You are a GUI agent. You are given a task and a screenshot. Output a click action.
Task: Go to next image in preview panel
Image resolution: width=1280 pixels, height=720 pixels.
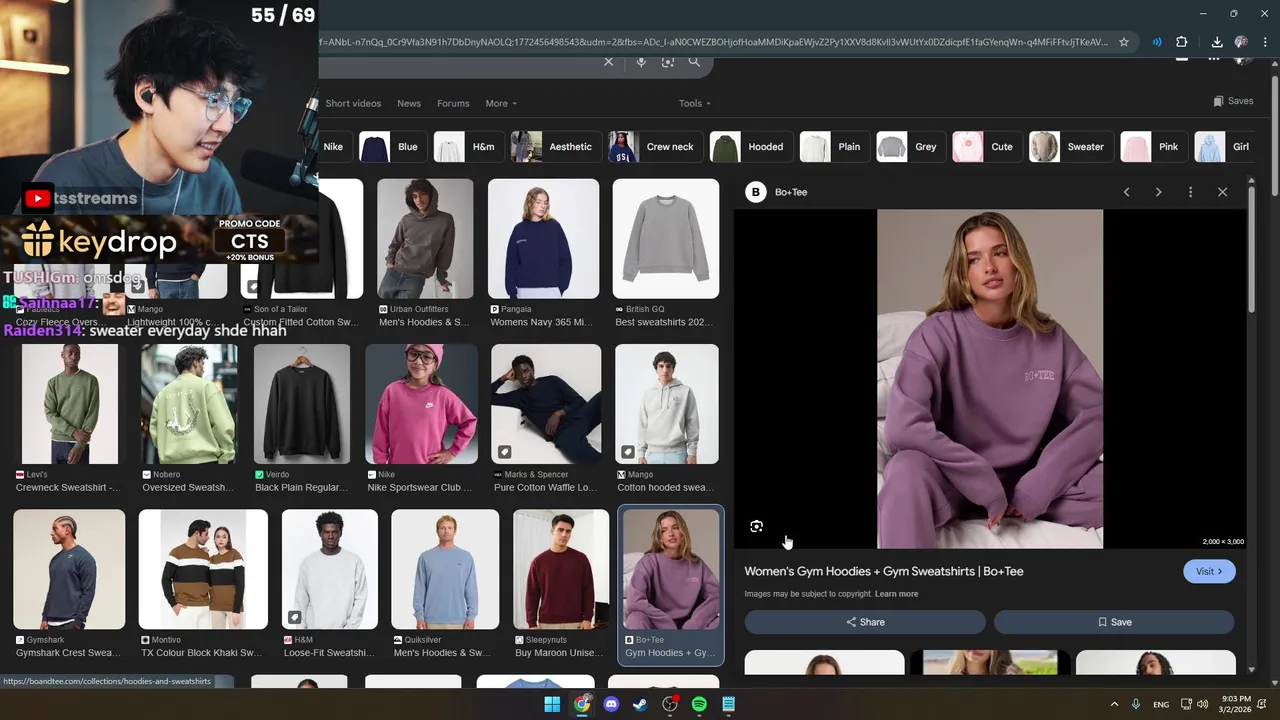point(1158,192)
